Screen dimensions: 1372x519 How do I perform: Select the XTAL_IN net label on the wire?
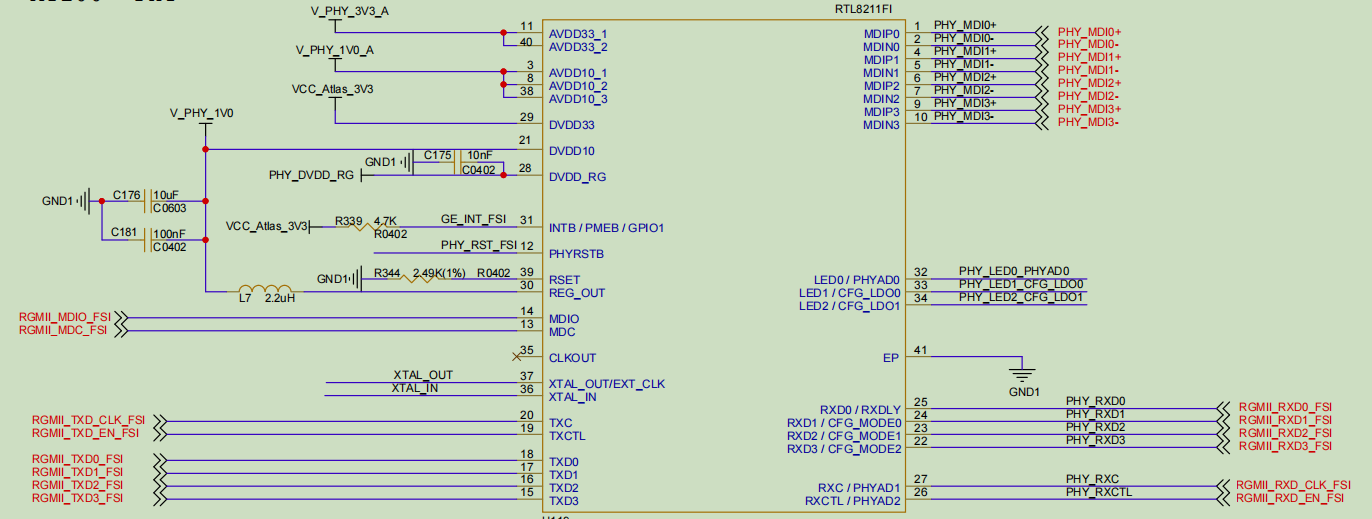click(414, 387)
